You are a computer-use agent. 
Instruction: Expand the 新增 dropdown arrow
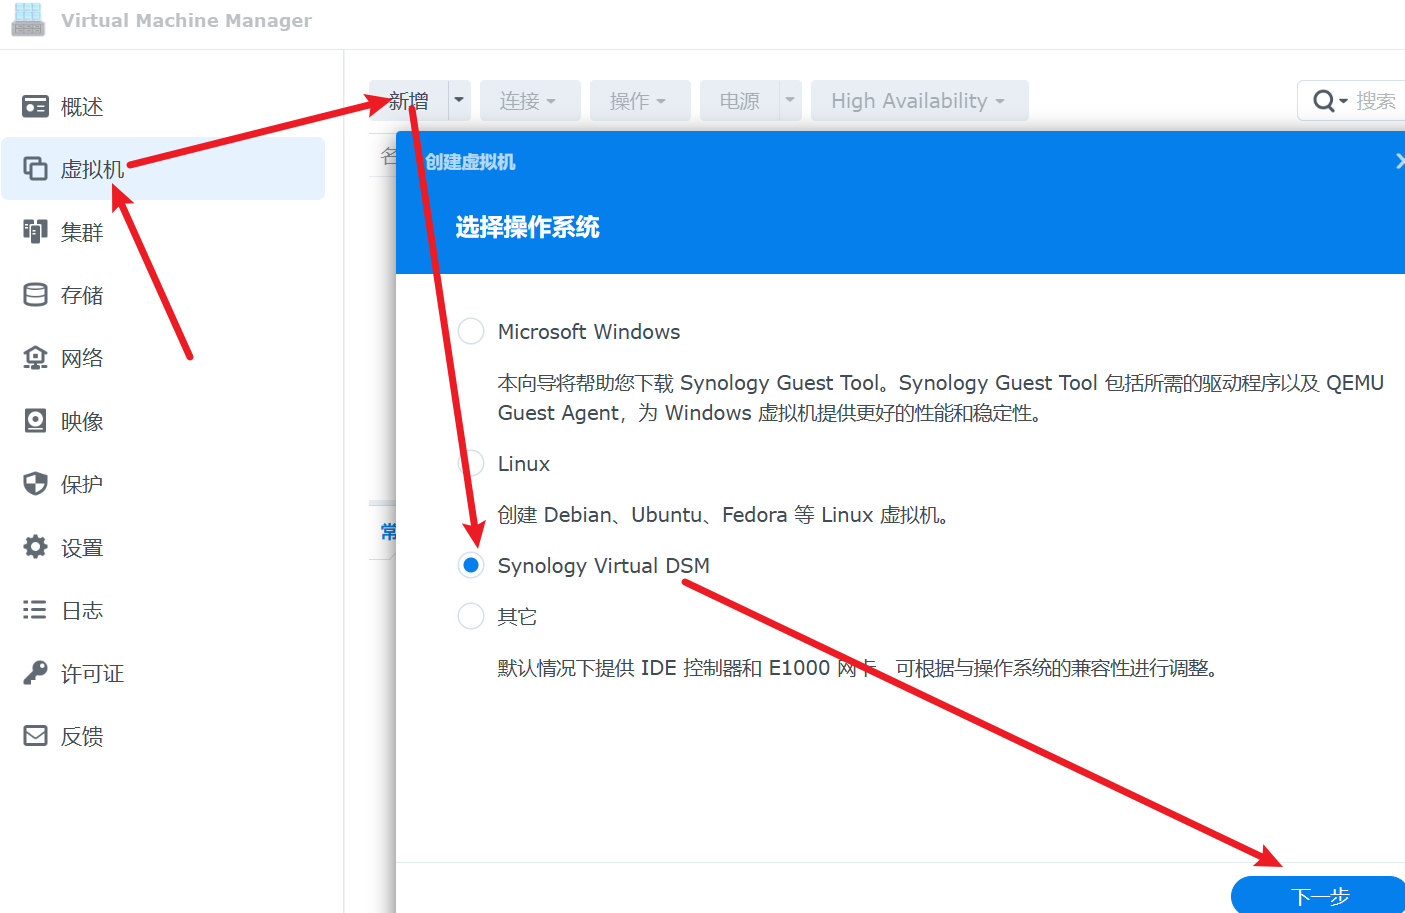point(459,100)
